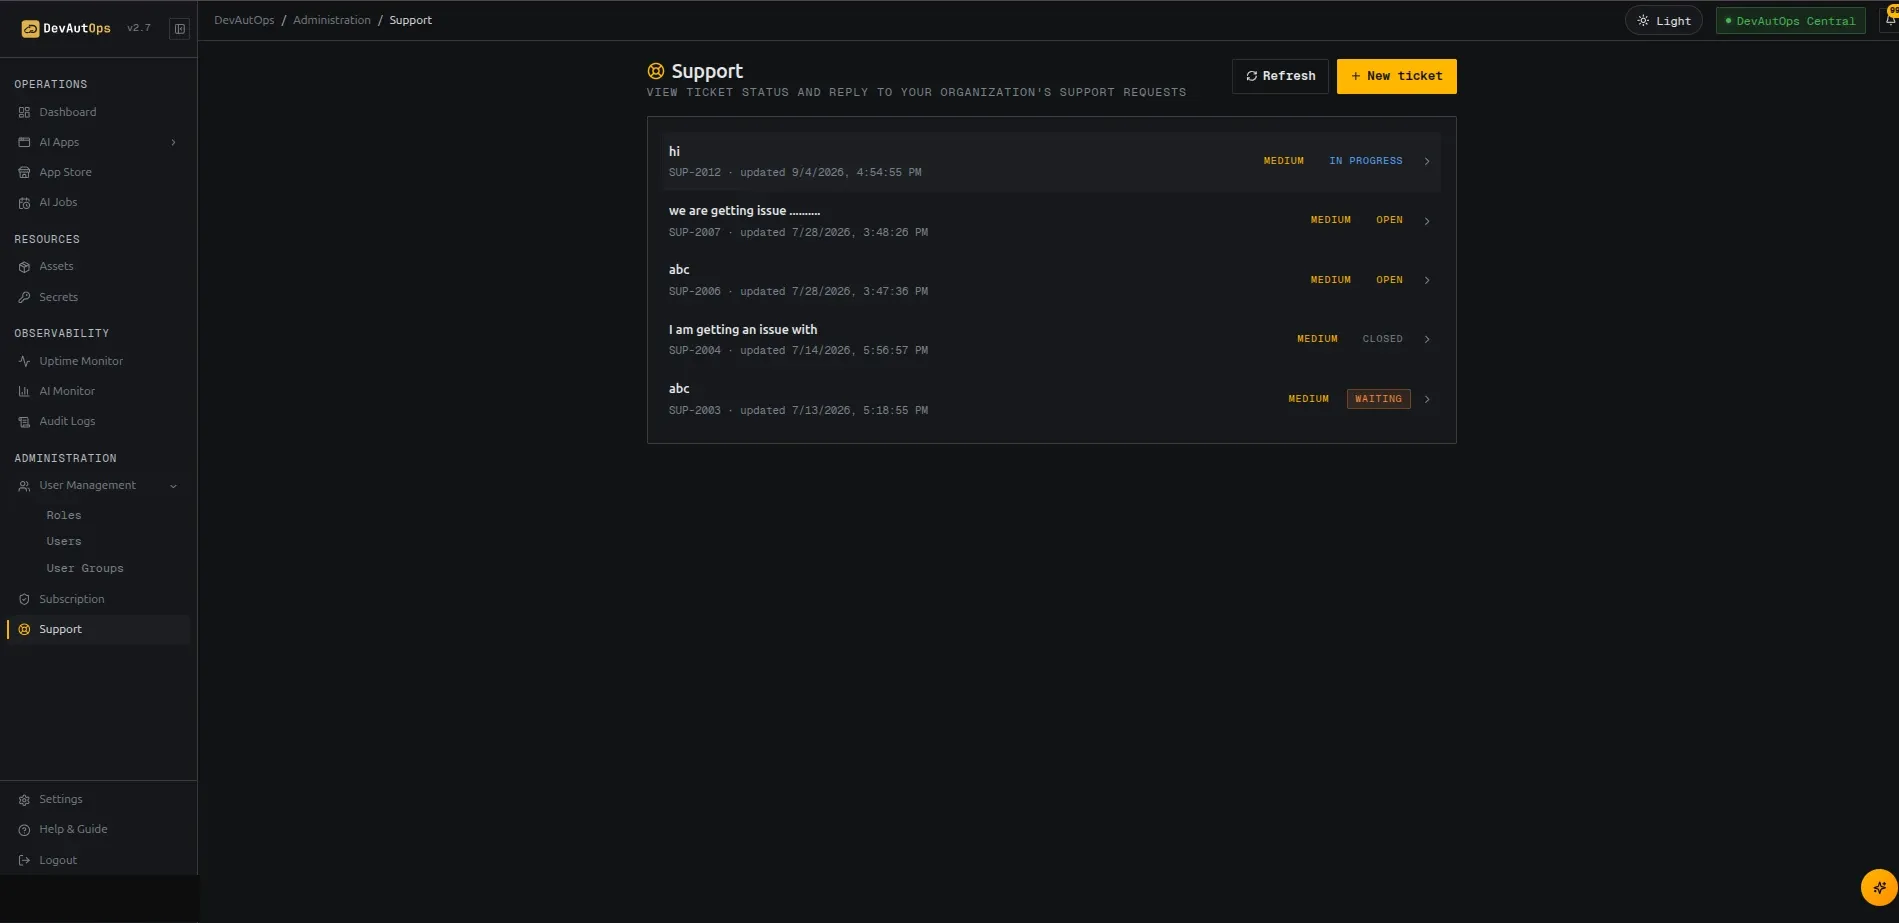
Task: Go to DevAutOps breadcrumb link
Action: coord(244,20)
